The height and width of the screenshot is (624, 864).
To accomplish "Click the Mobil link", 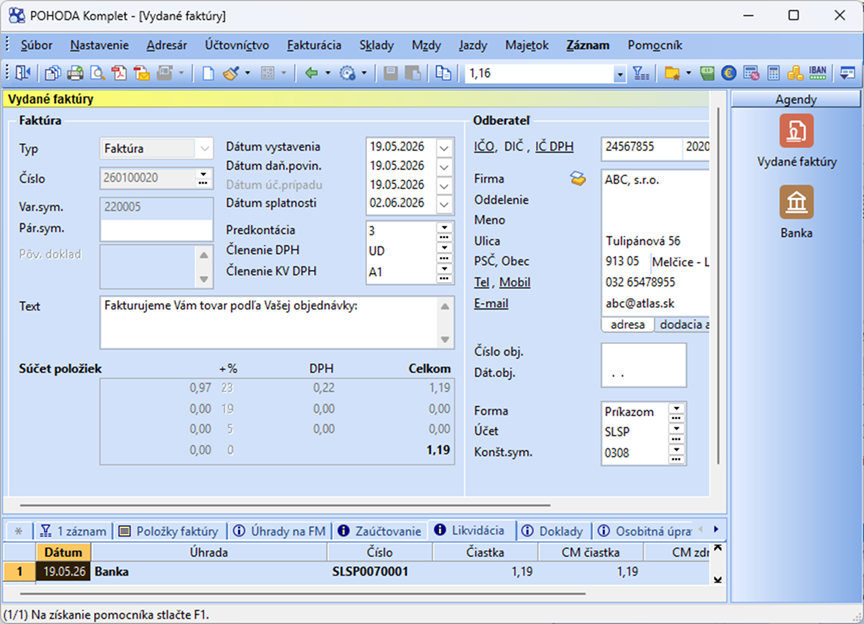I will (515, 282).
